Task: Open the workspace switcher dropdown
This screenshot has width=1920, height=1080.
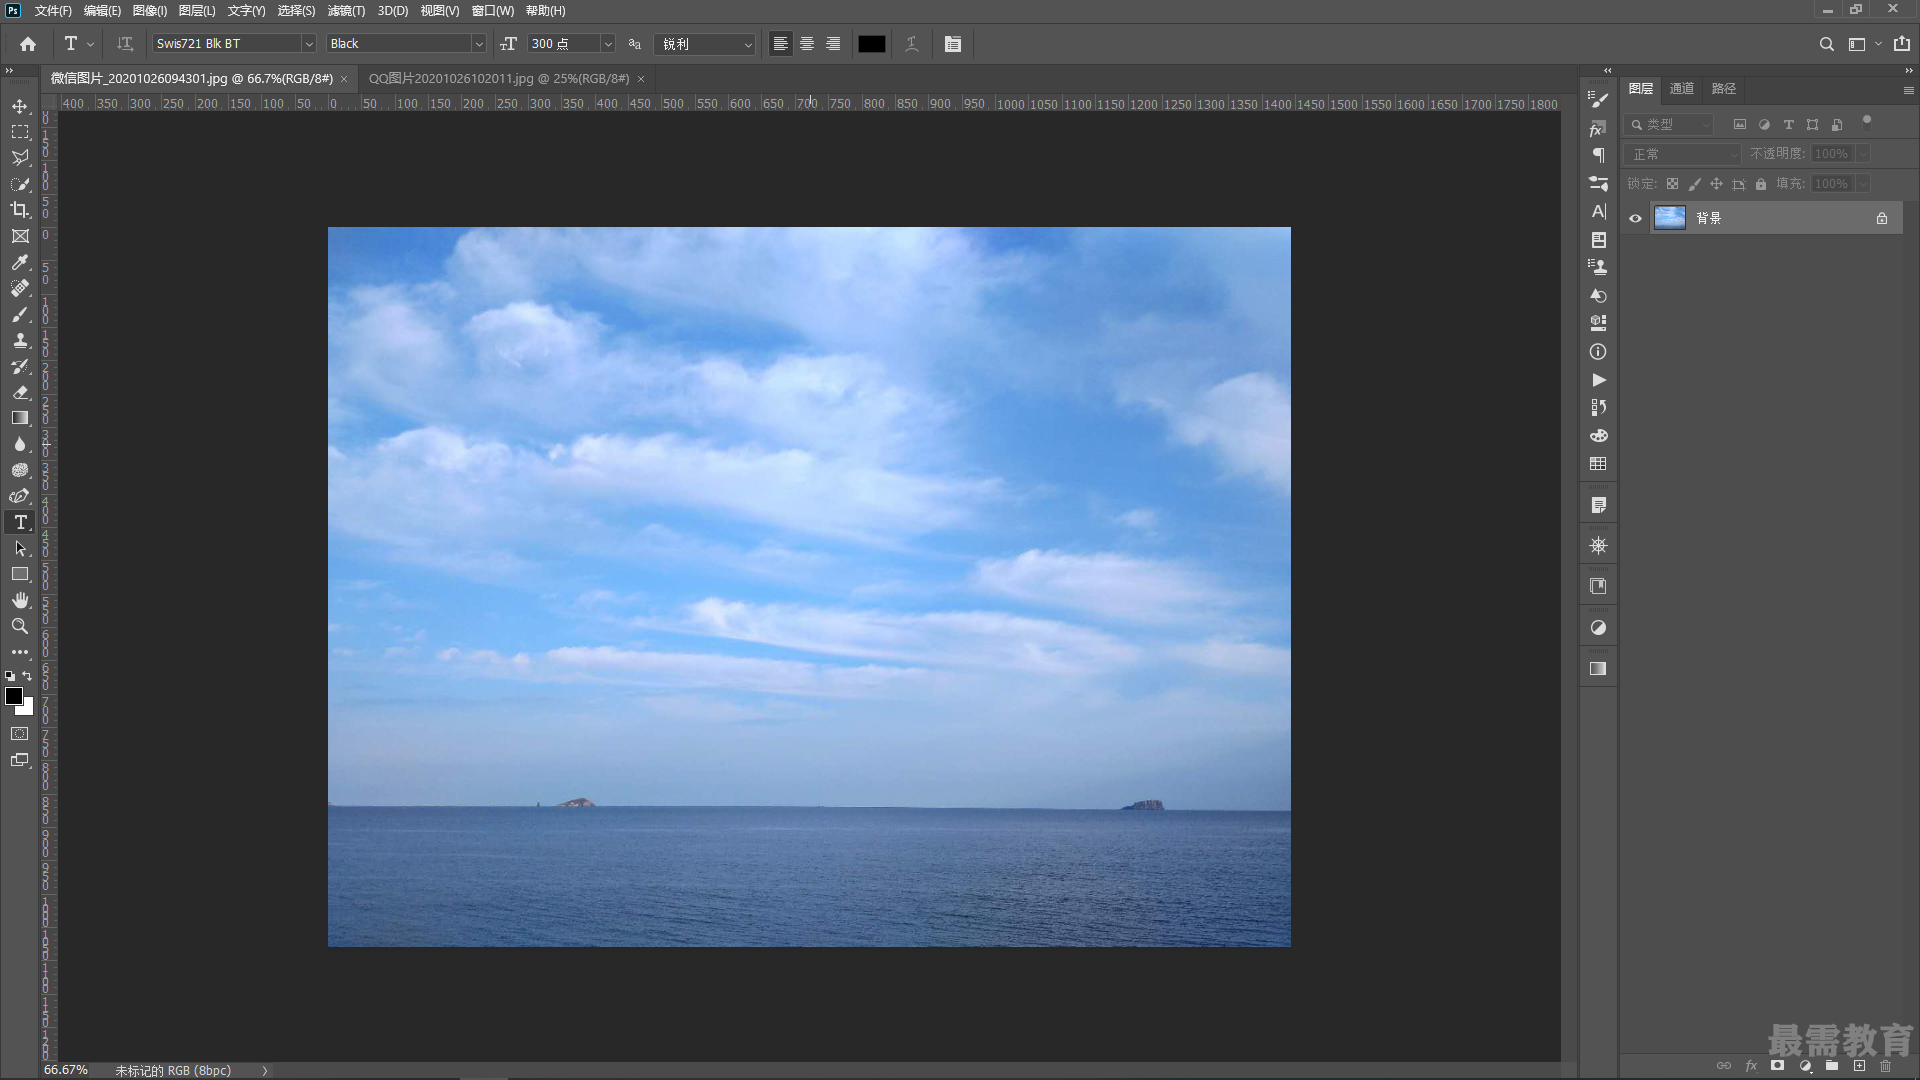Action: (x=1864, y=44)
